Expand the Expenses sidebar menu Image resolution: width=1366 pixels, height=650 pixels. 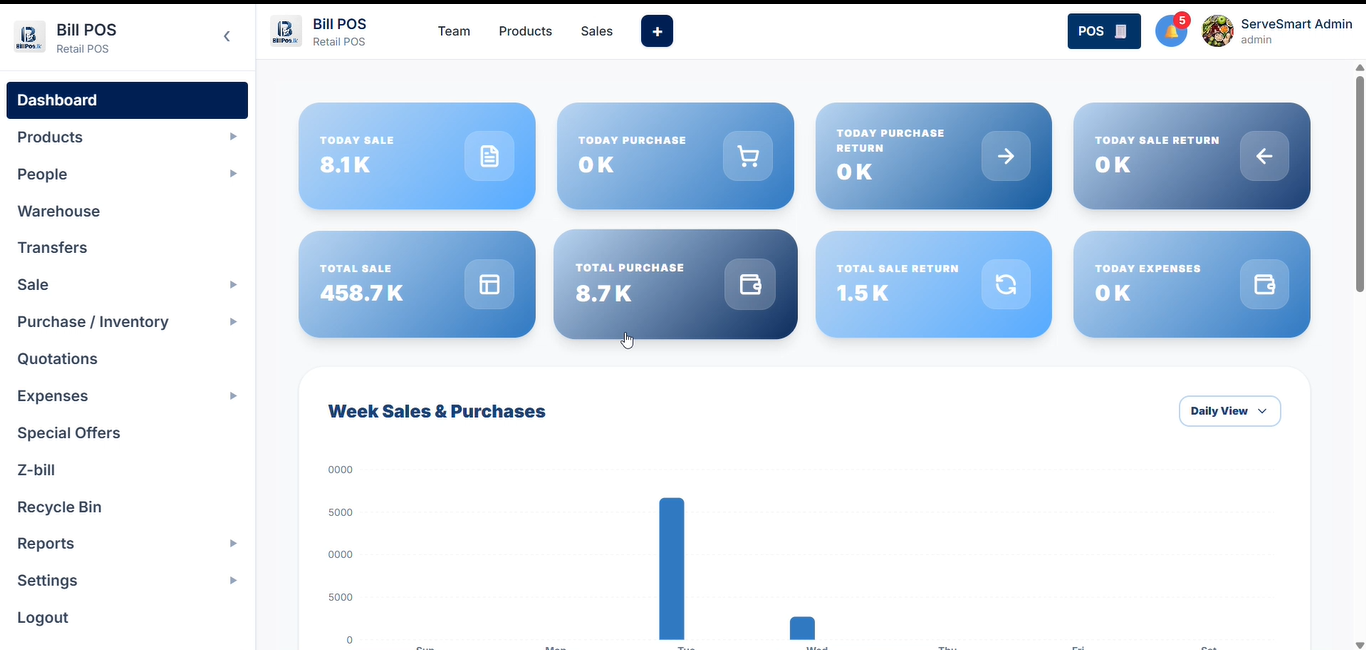pos(127,396)
